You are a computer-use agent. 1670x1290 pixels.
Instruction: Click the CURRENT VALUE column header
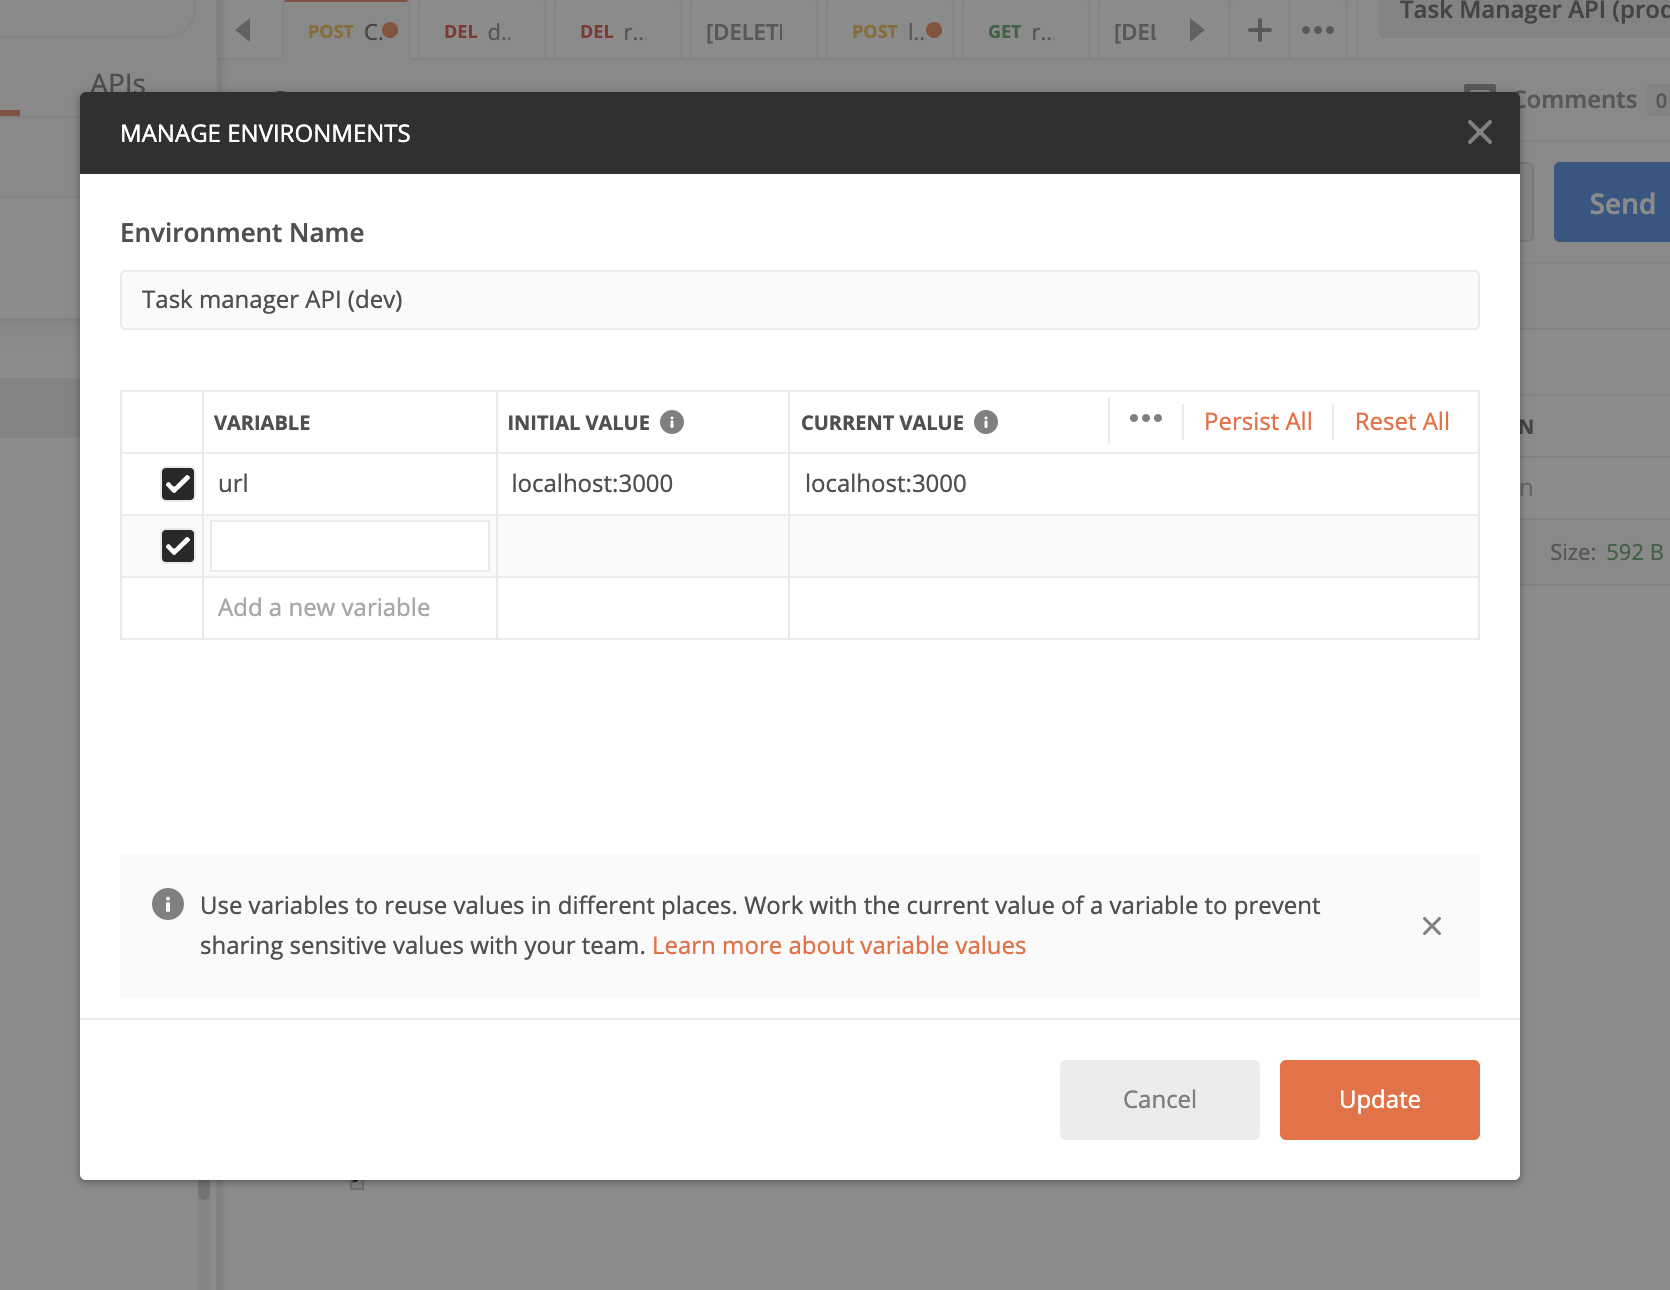click(882, 423)
